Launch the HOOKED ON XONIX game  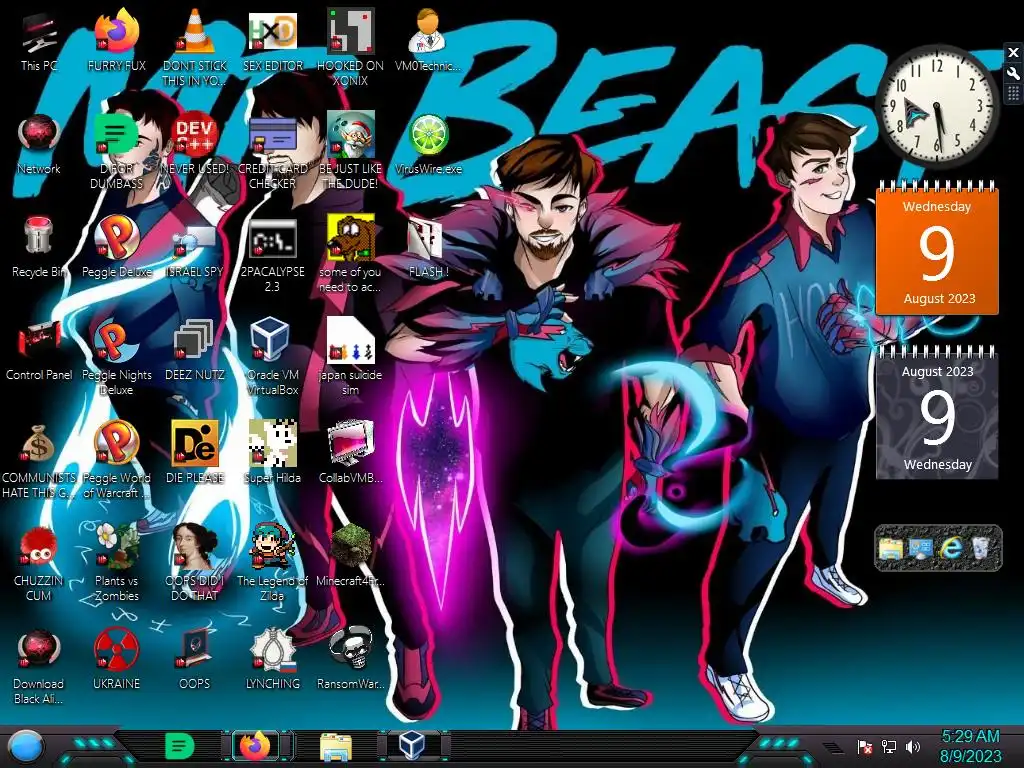pyautogui.click(x=350, y=47)
